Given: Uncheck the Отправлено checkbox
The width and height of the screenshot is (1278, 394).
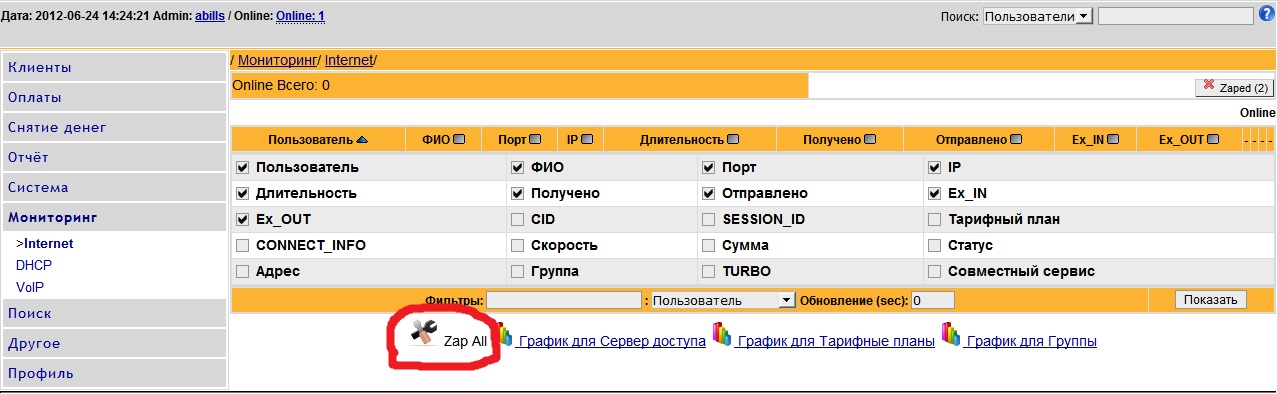Looking at the screenshot, I should [x=709, y=193].
